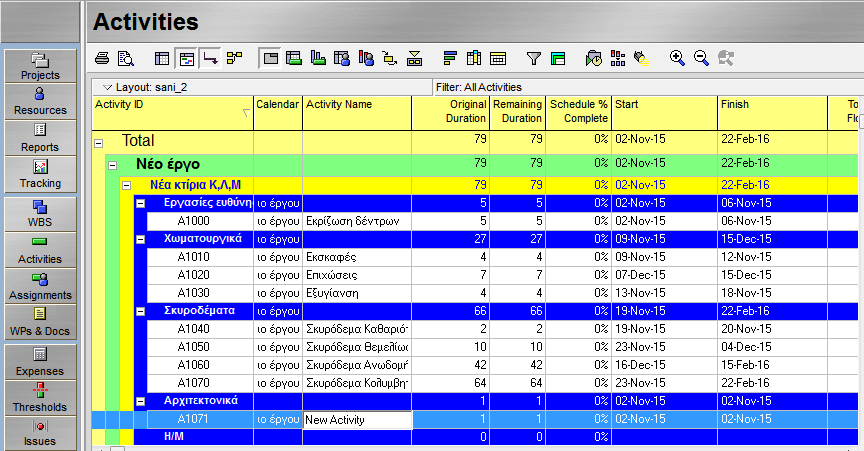Open Assignments from the sidebar
Image resolution: width=864 pixels, height=451 pixels.
click(40, 287)
